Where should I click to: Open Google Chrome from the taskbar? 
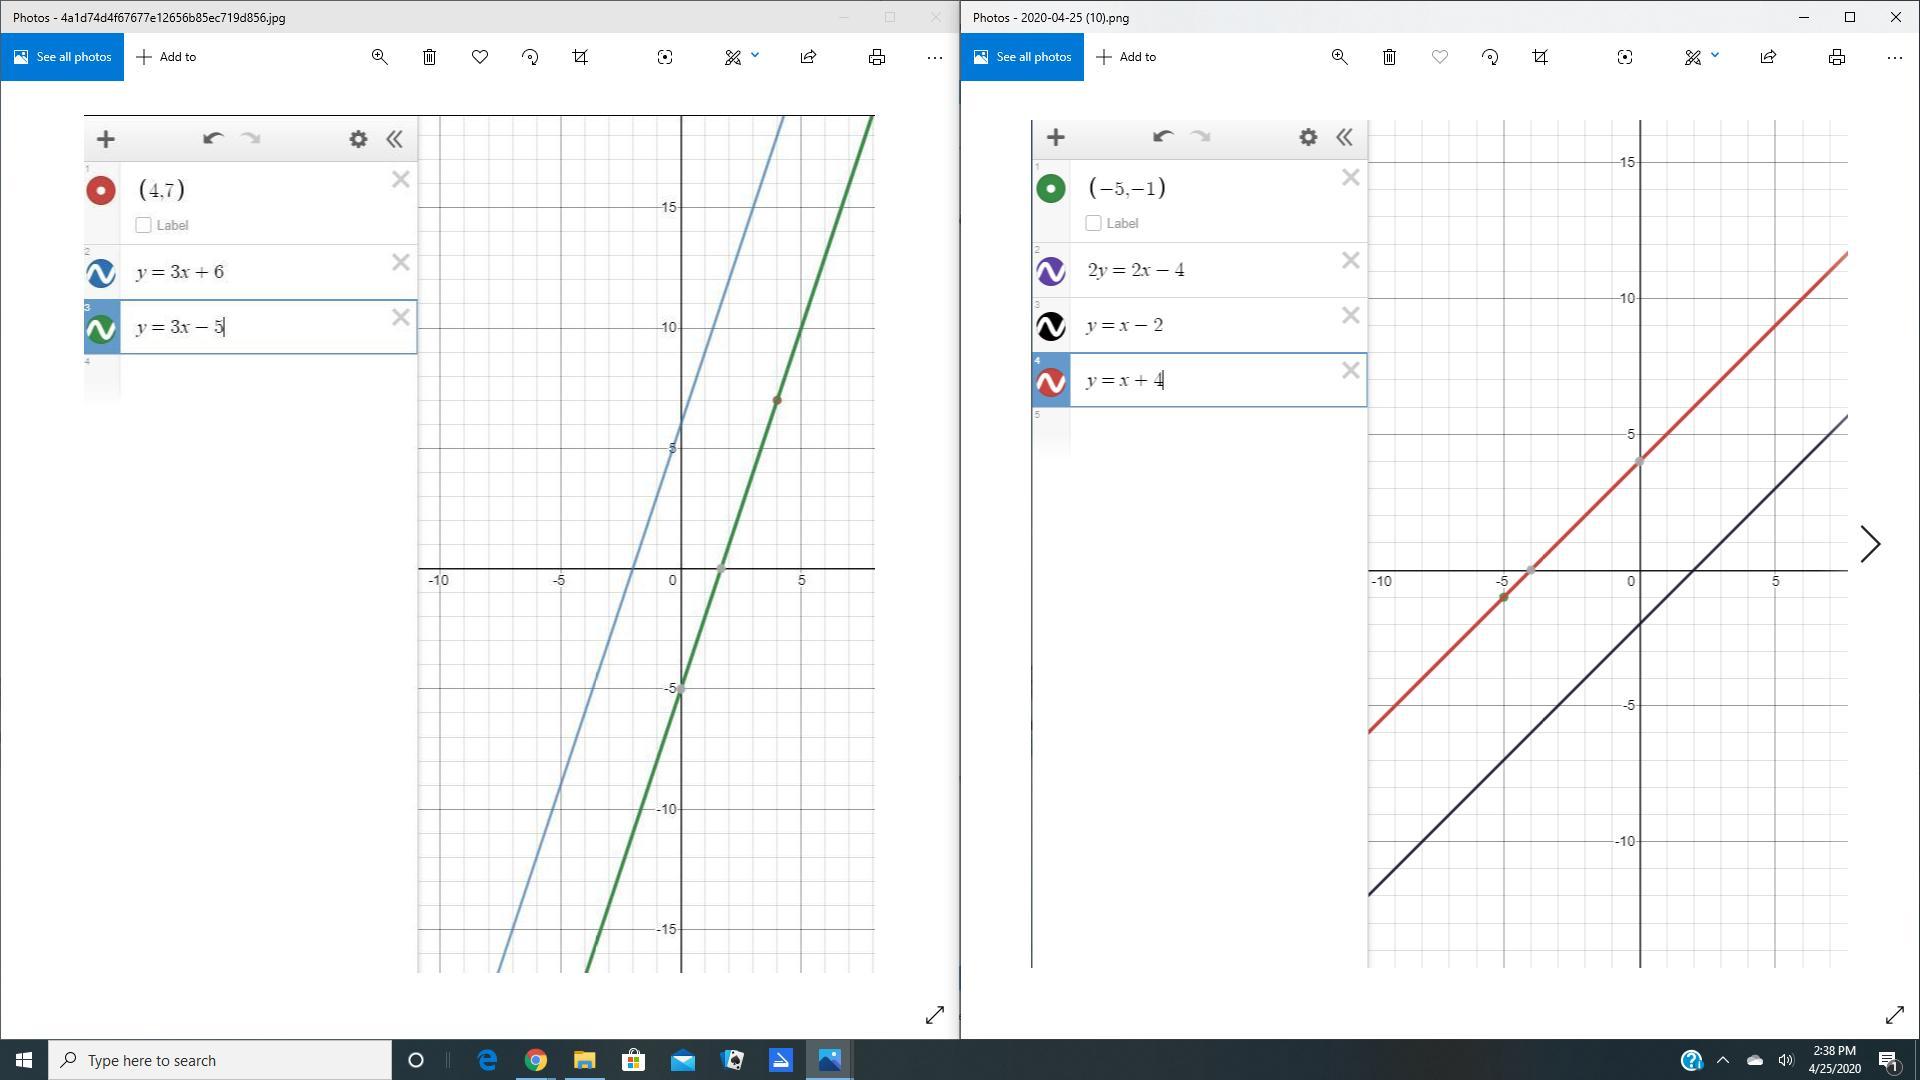[x=536, y=1060]
